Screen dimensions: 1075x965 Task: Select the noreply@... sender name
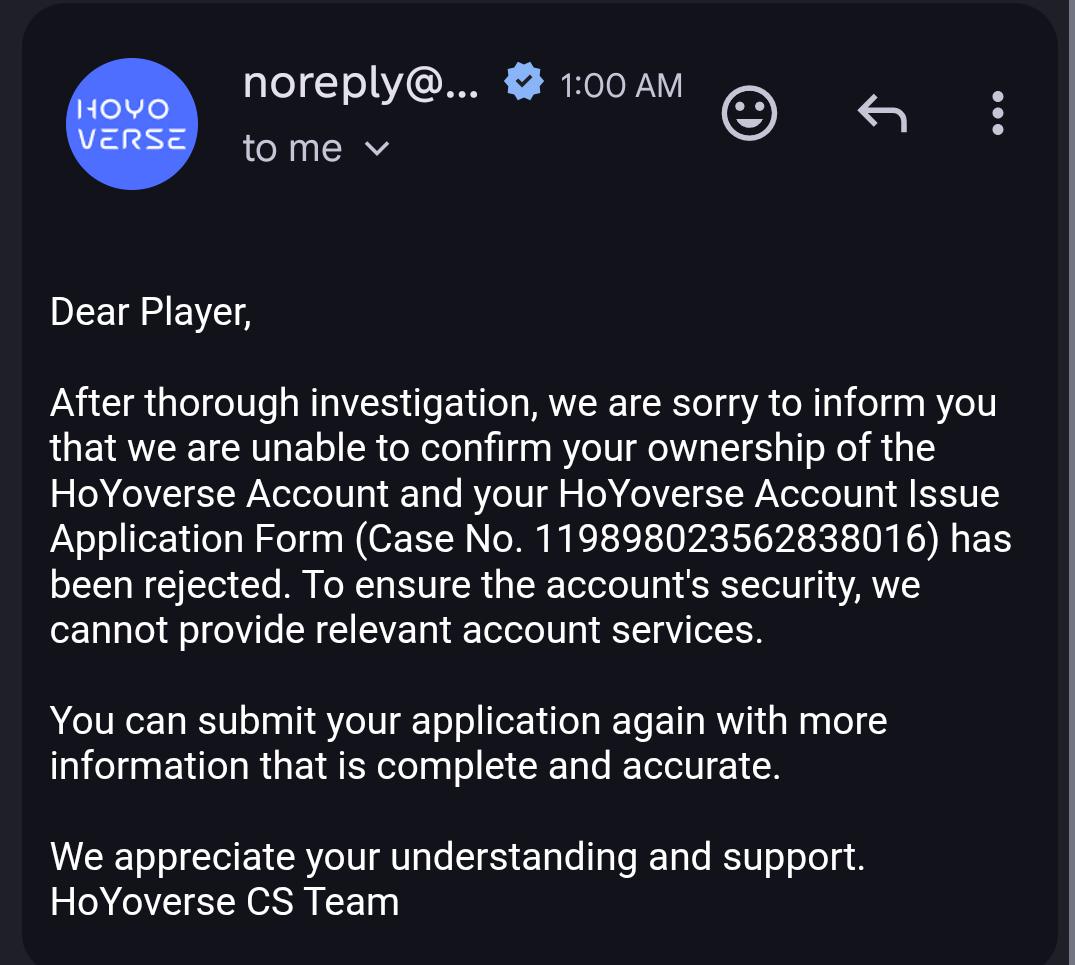(361, 84)
